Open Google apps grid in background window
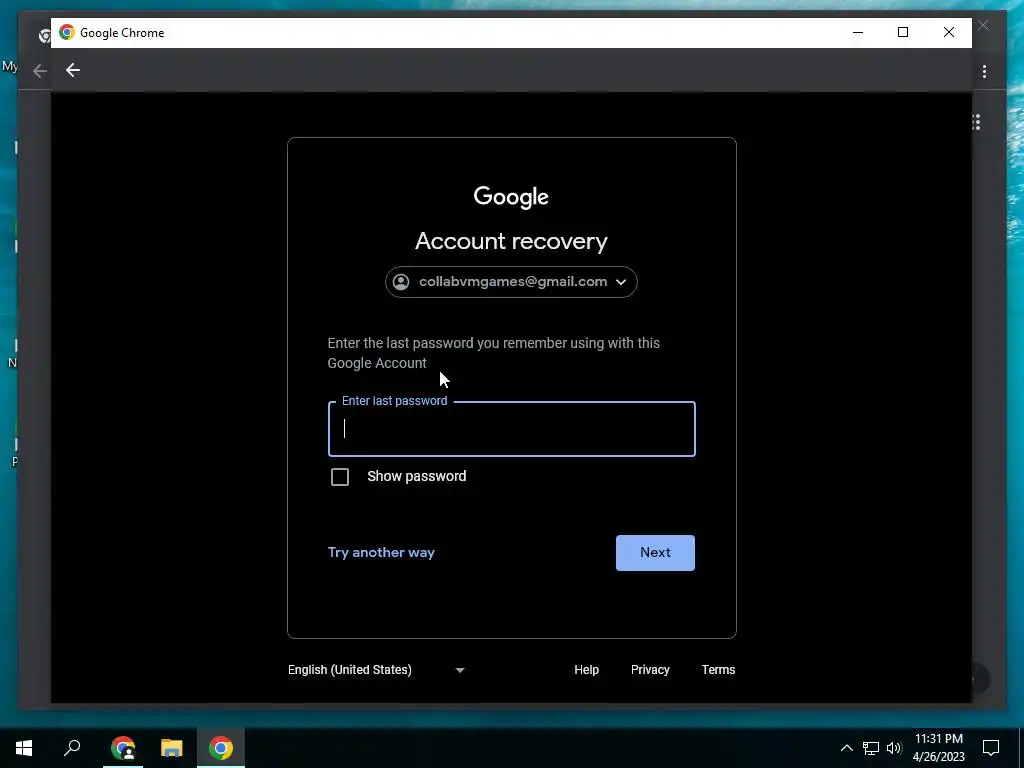This screenshot has width=1024, height=768. pos(977,122)
